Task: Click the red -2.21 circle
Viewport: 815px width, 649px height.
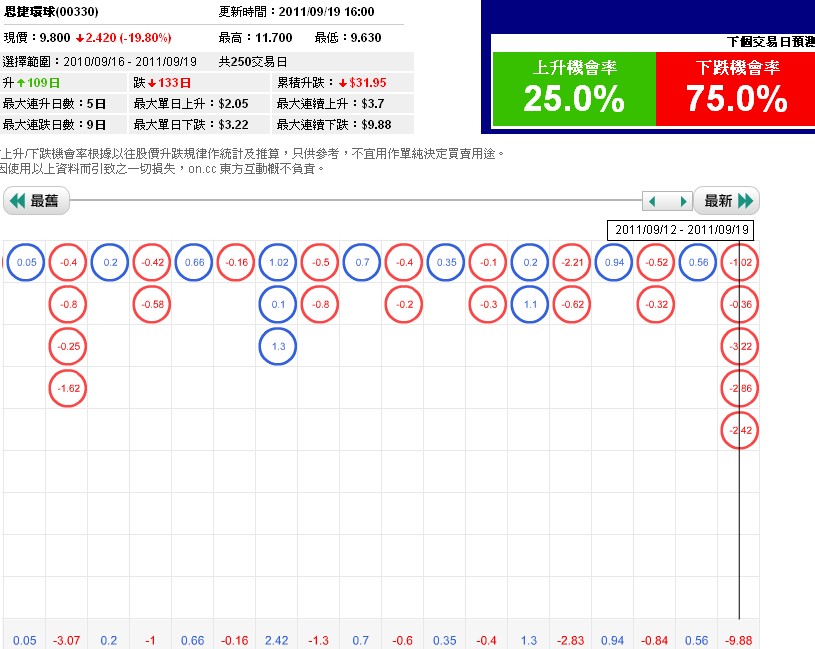Action: pos(573,262)
